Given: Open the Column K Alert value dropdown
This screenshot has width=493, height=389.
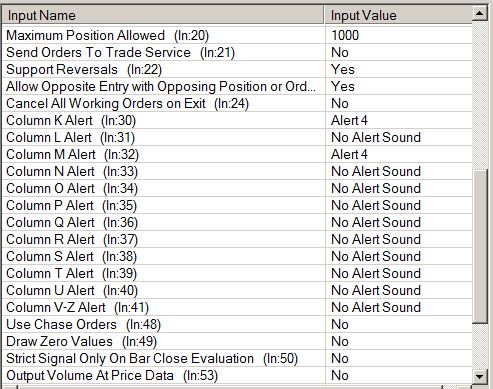Looking at the screenshot, I should pos(399,120).
